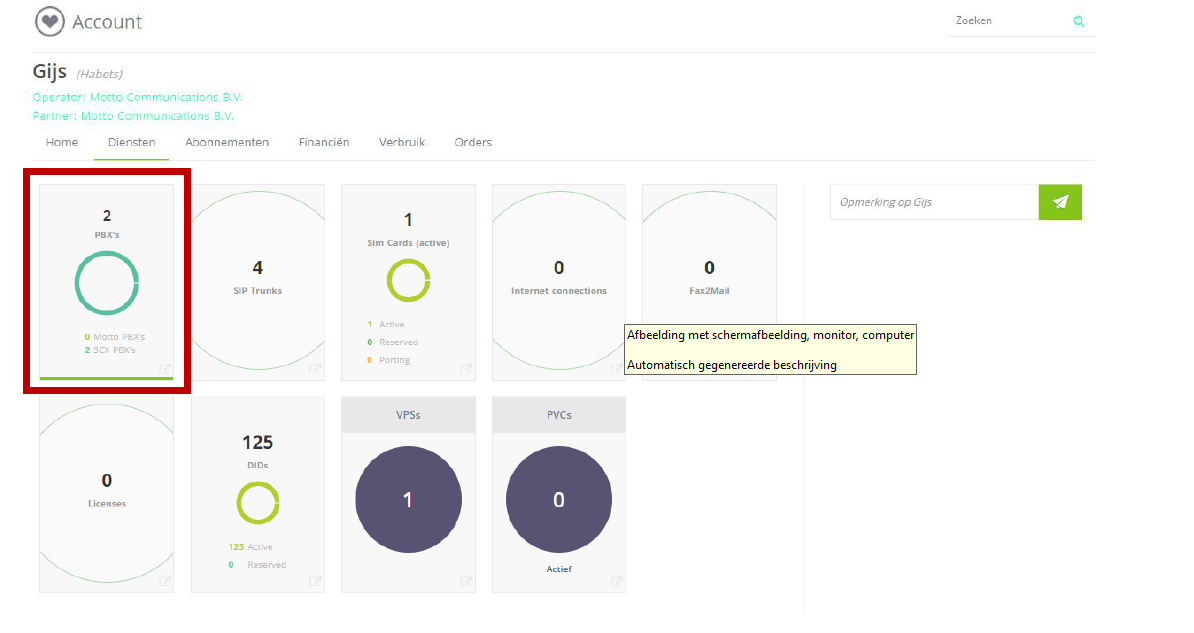Open external link icon on VPSs card
This screenshot has height=633, width=1194.
click(466, 581)
